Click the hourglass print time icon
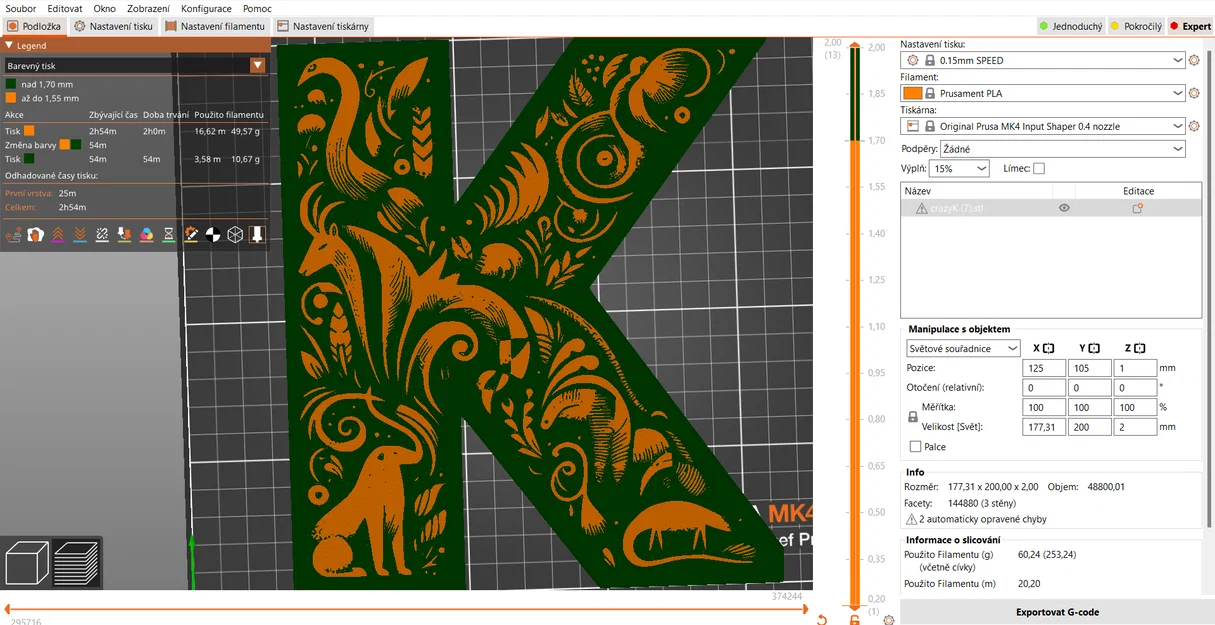Screen dimensions: 1215x625 [168, 234]
